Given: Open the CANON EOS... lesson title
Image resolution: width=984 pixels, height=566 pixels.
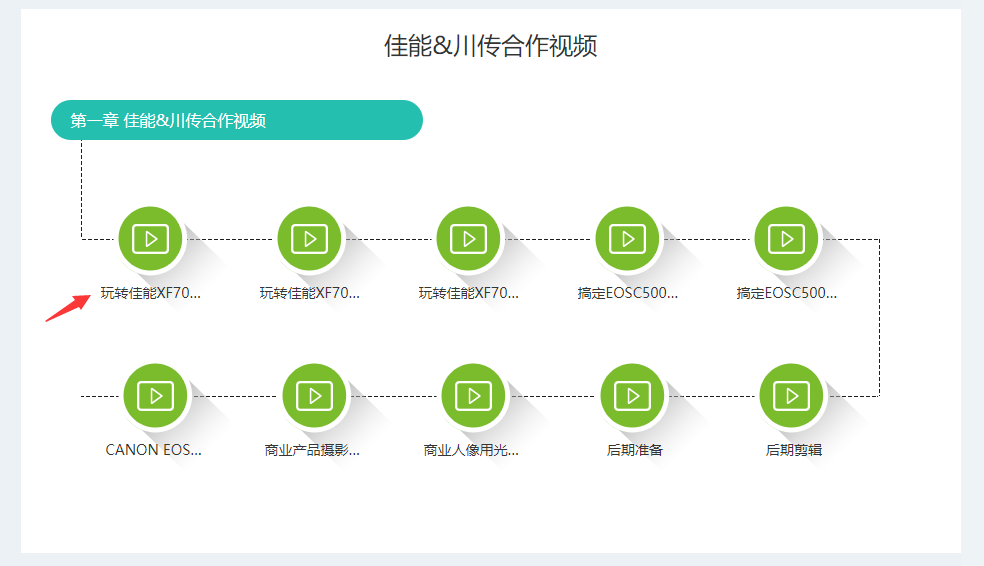Looking at the screenshot, I should click(154, 450).
